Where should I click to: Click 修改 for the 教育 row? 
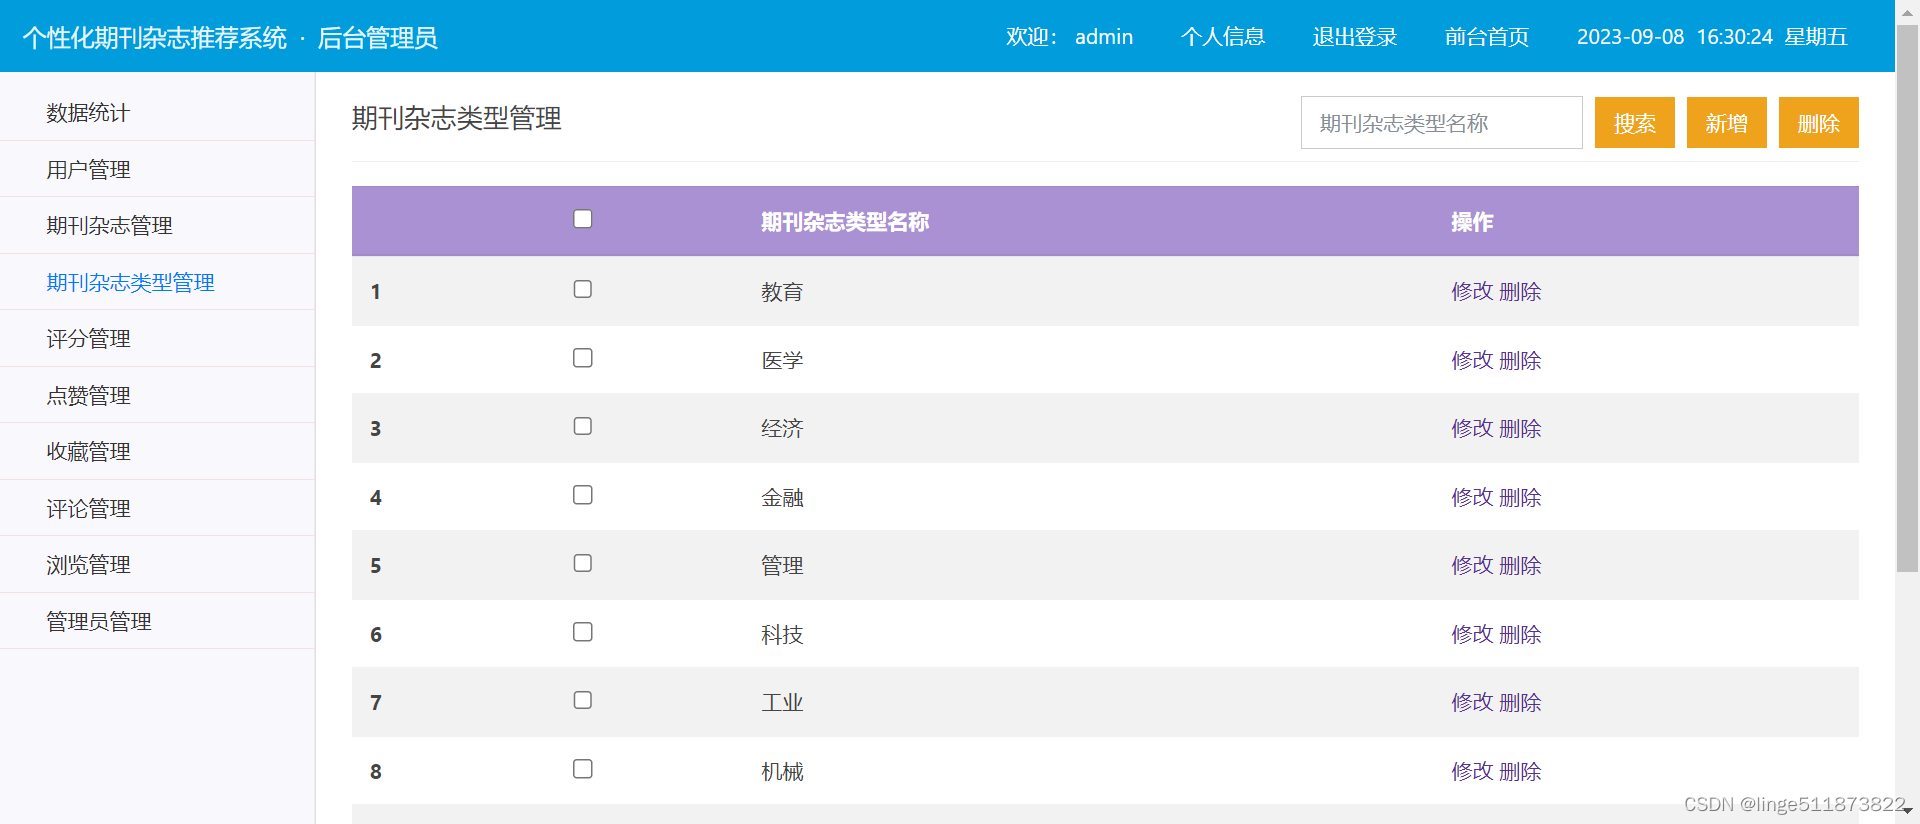(x=1472, y=292)
